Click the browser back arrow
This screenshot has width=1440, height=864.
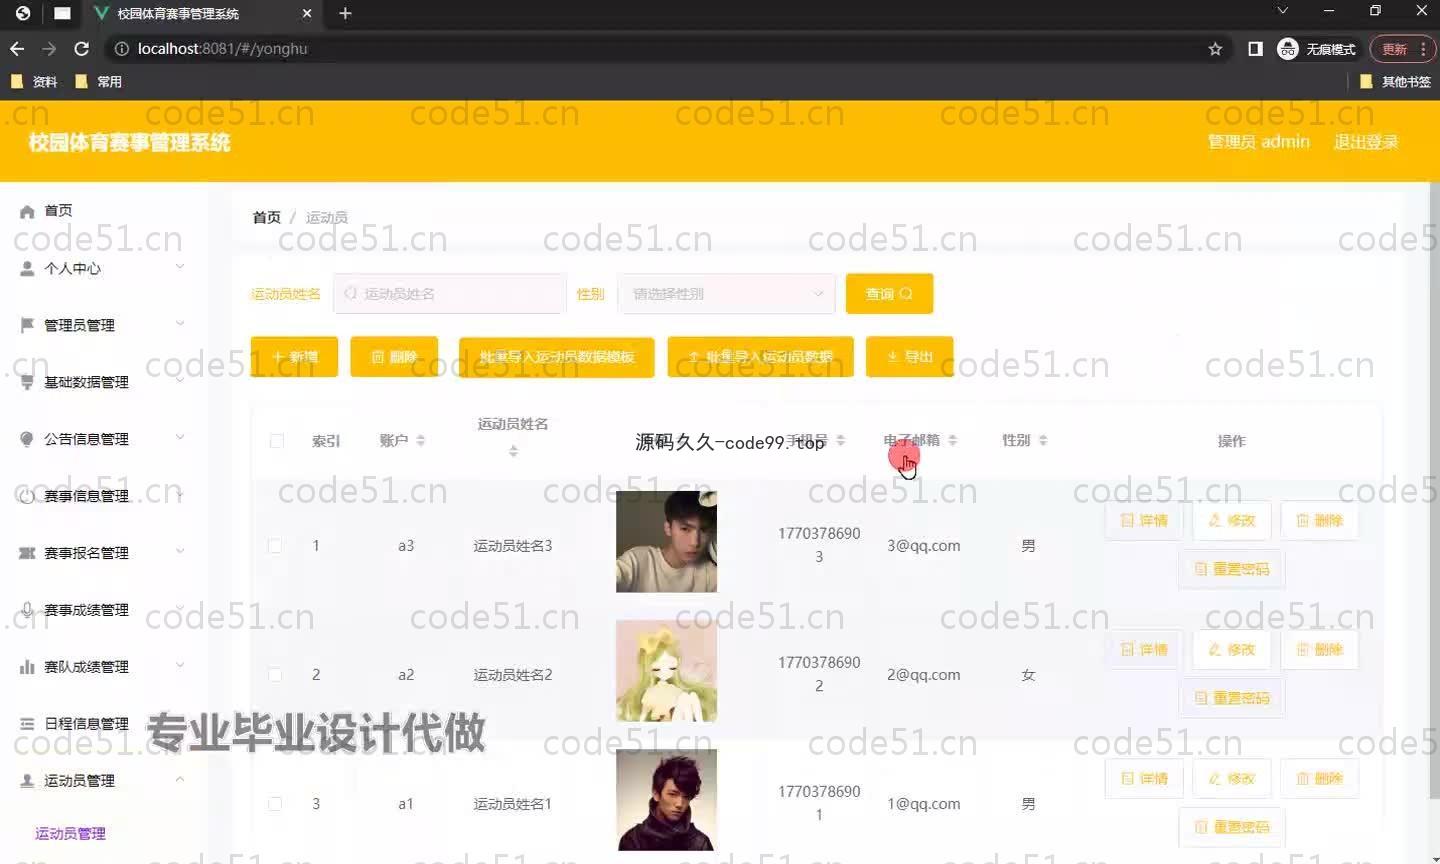17,49
